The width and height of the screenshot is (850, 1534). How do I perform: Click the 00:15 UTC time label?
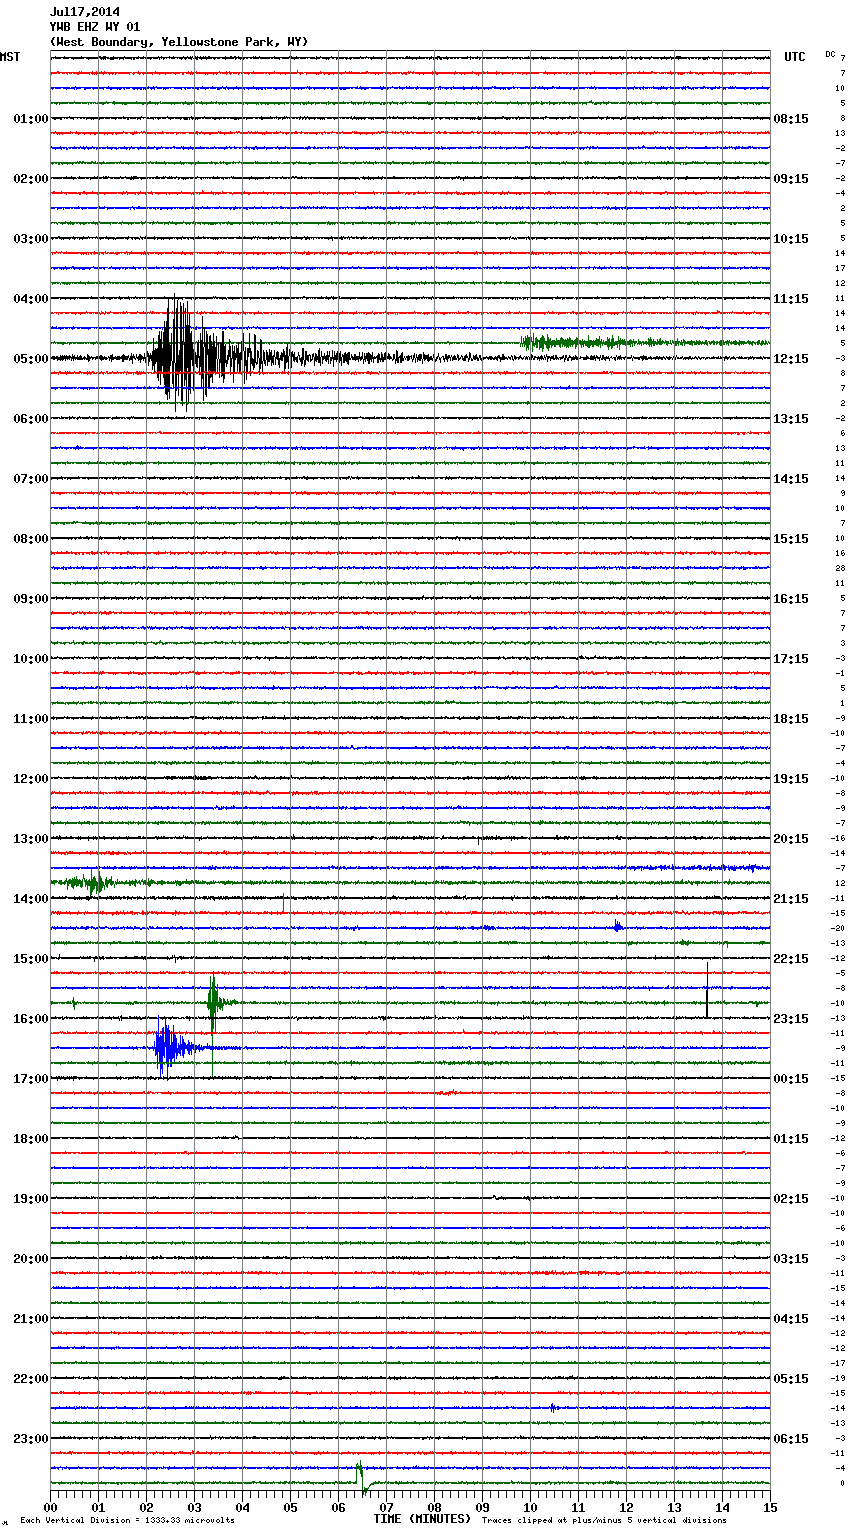(x=791, y=1079)
